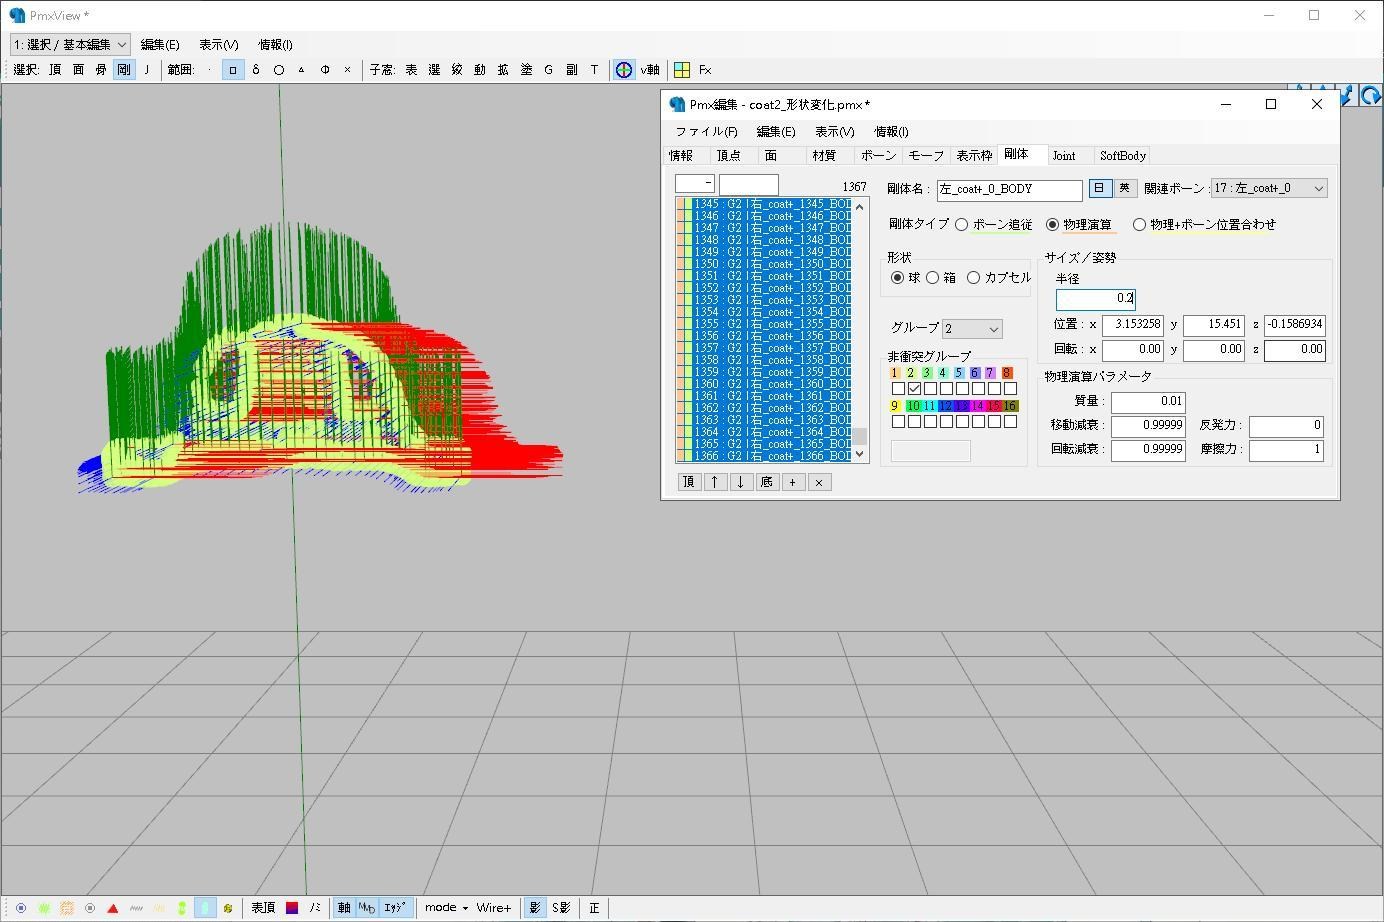This screenshot has width=1384, height=922.
Task: Select 物理+ボーン位置合わせ rigid body type
Action: (x=1204, y=225)
